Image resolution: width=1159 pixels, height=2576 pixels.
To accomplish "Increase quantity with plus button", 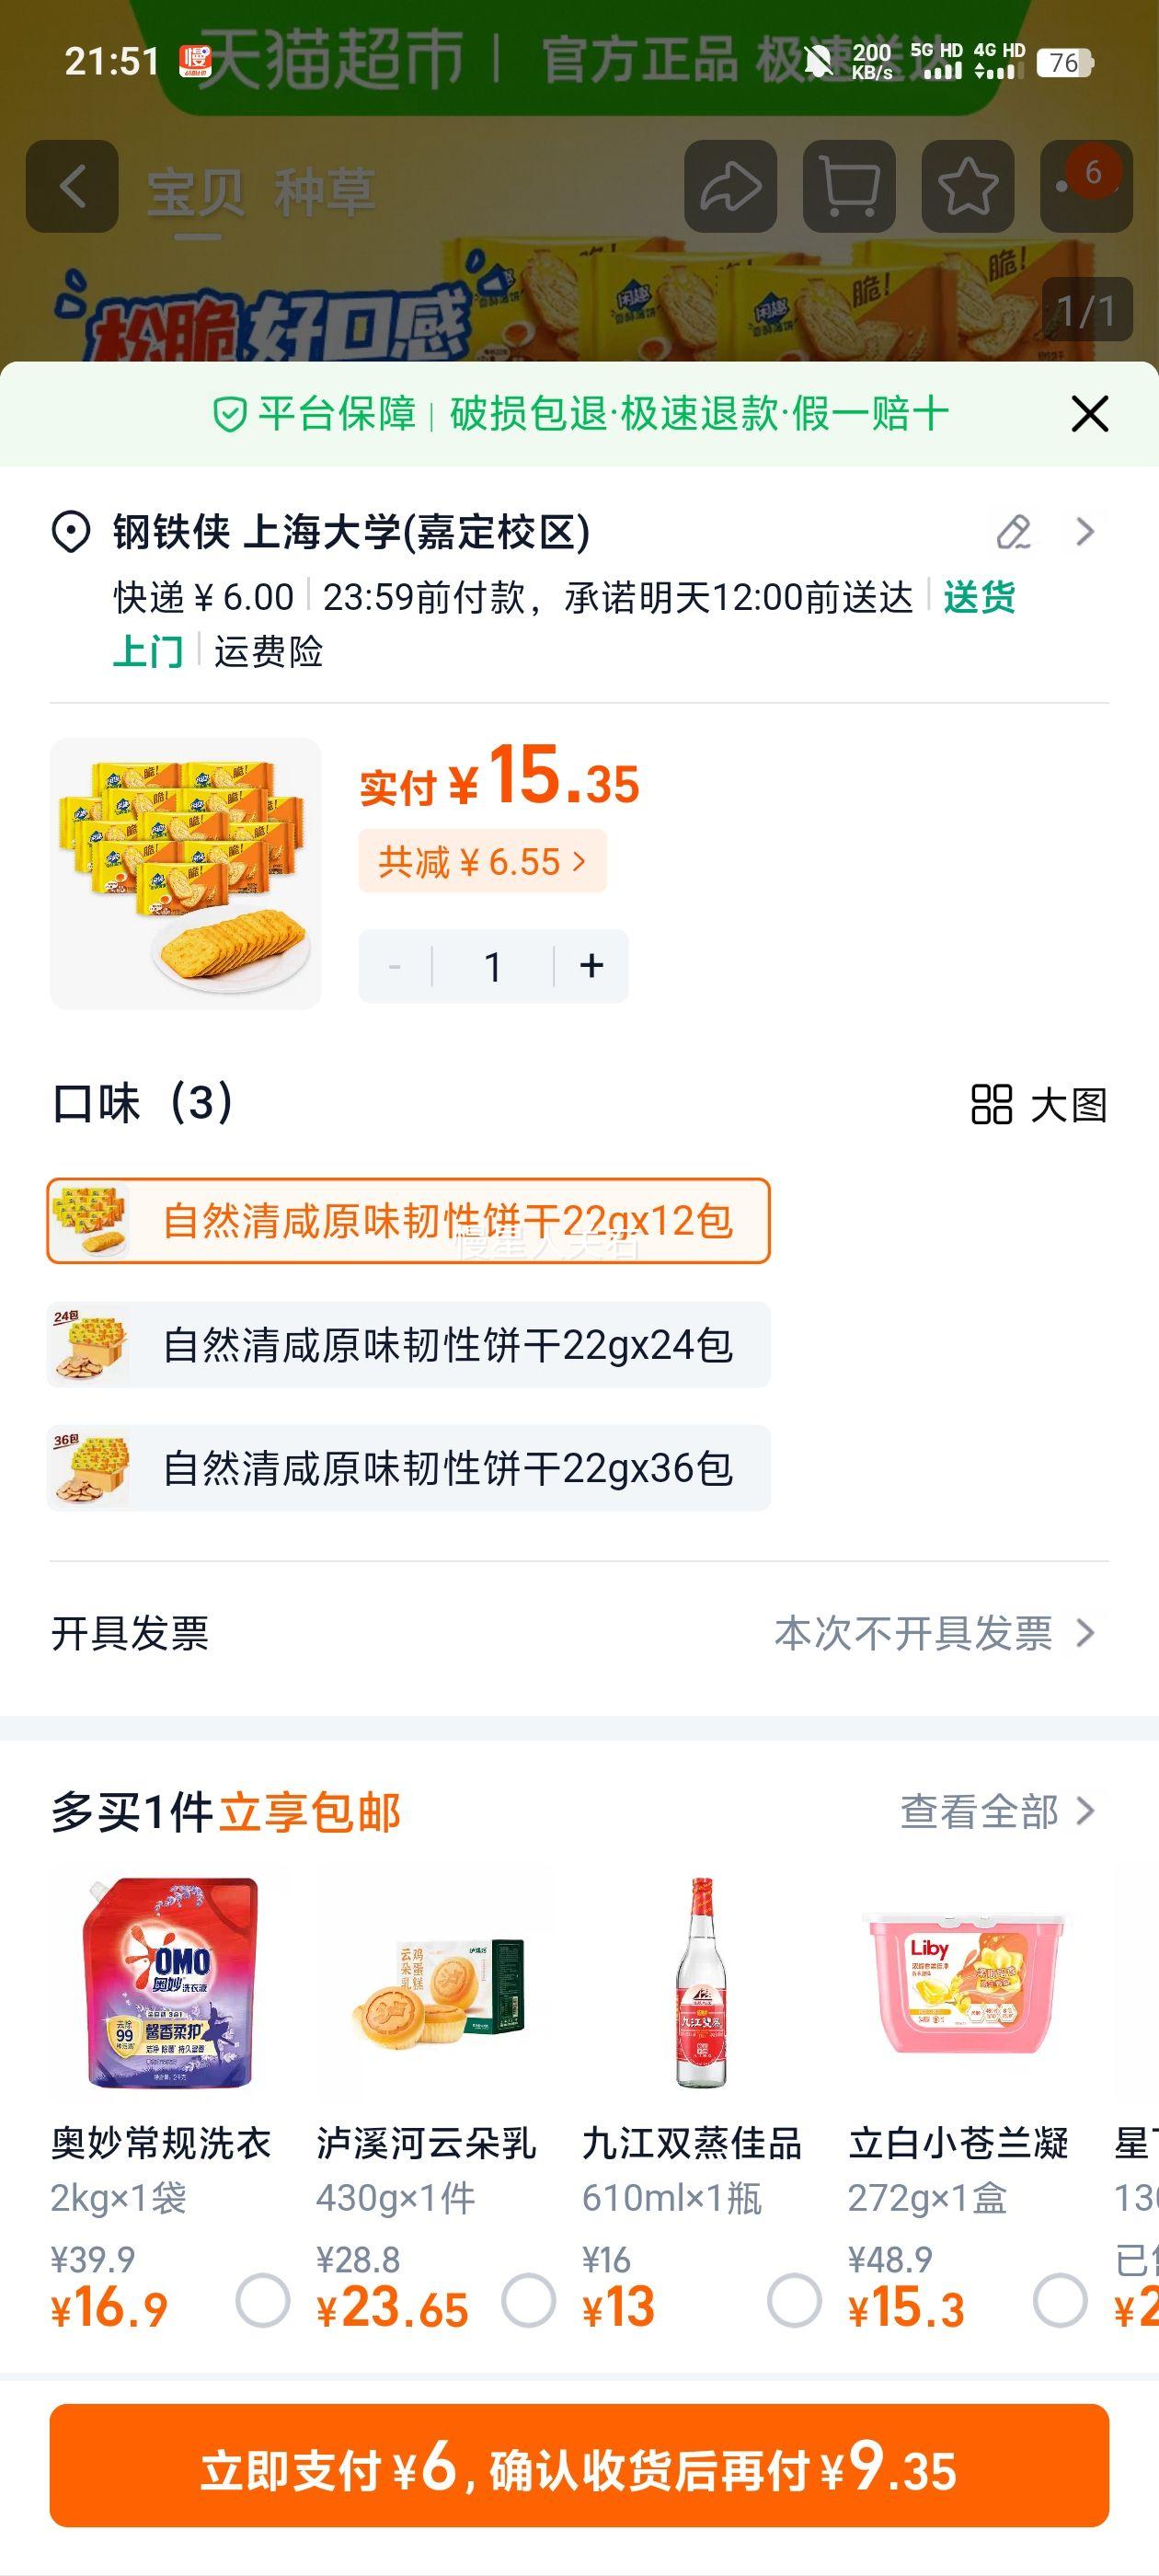I will (592, 966).
